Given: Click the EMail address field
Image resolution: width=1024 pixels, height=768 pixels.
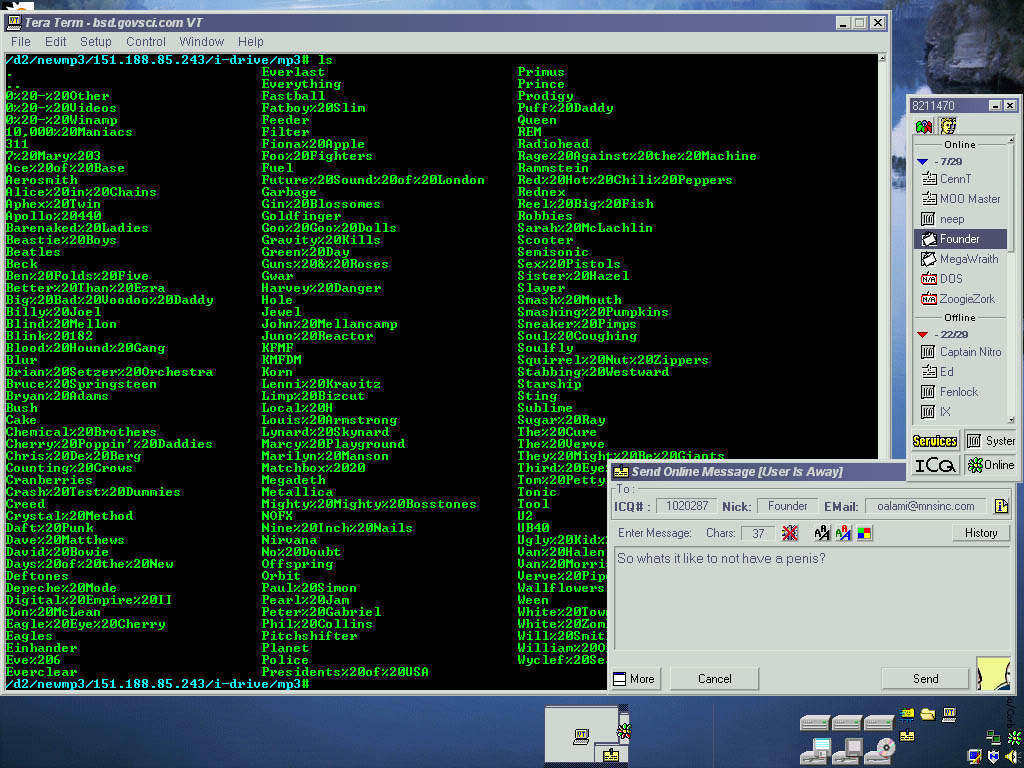Looking at the screenshot, I should [x=925, y=505].
